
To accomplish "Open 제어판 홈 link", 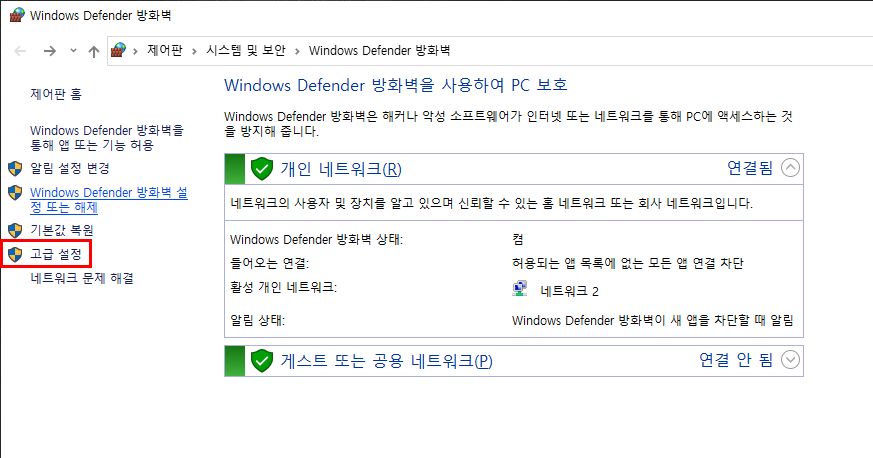I will point(56,94).
